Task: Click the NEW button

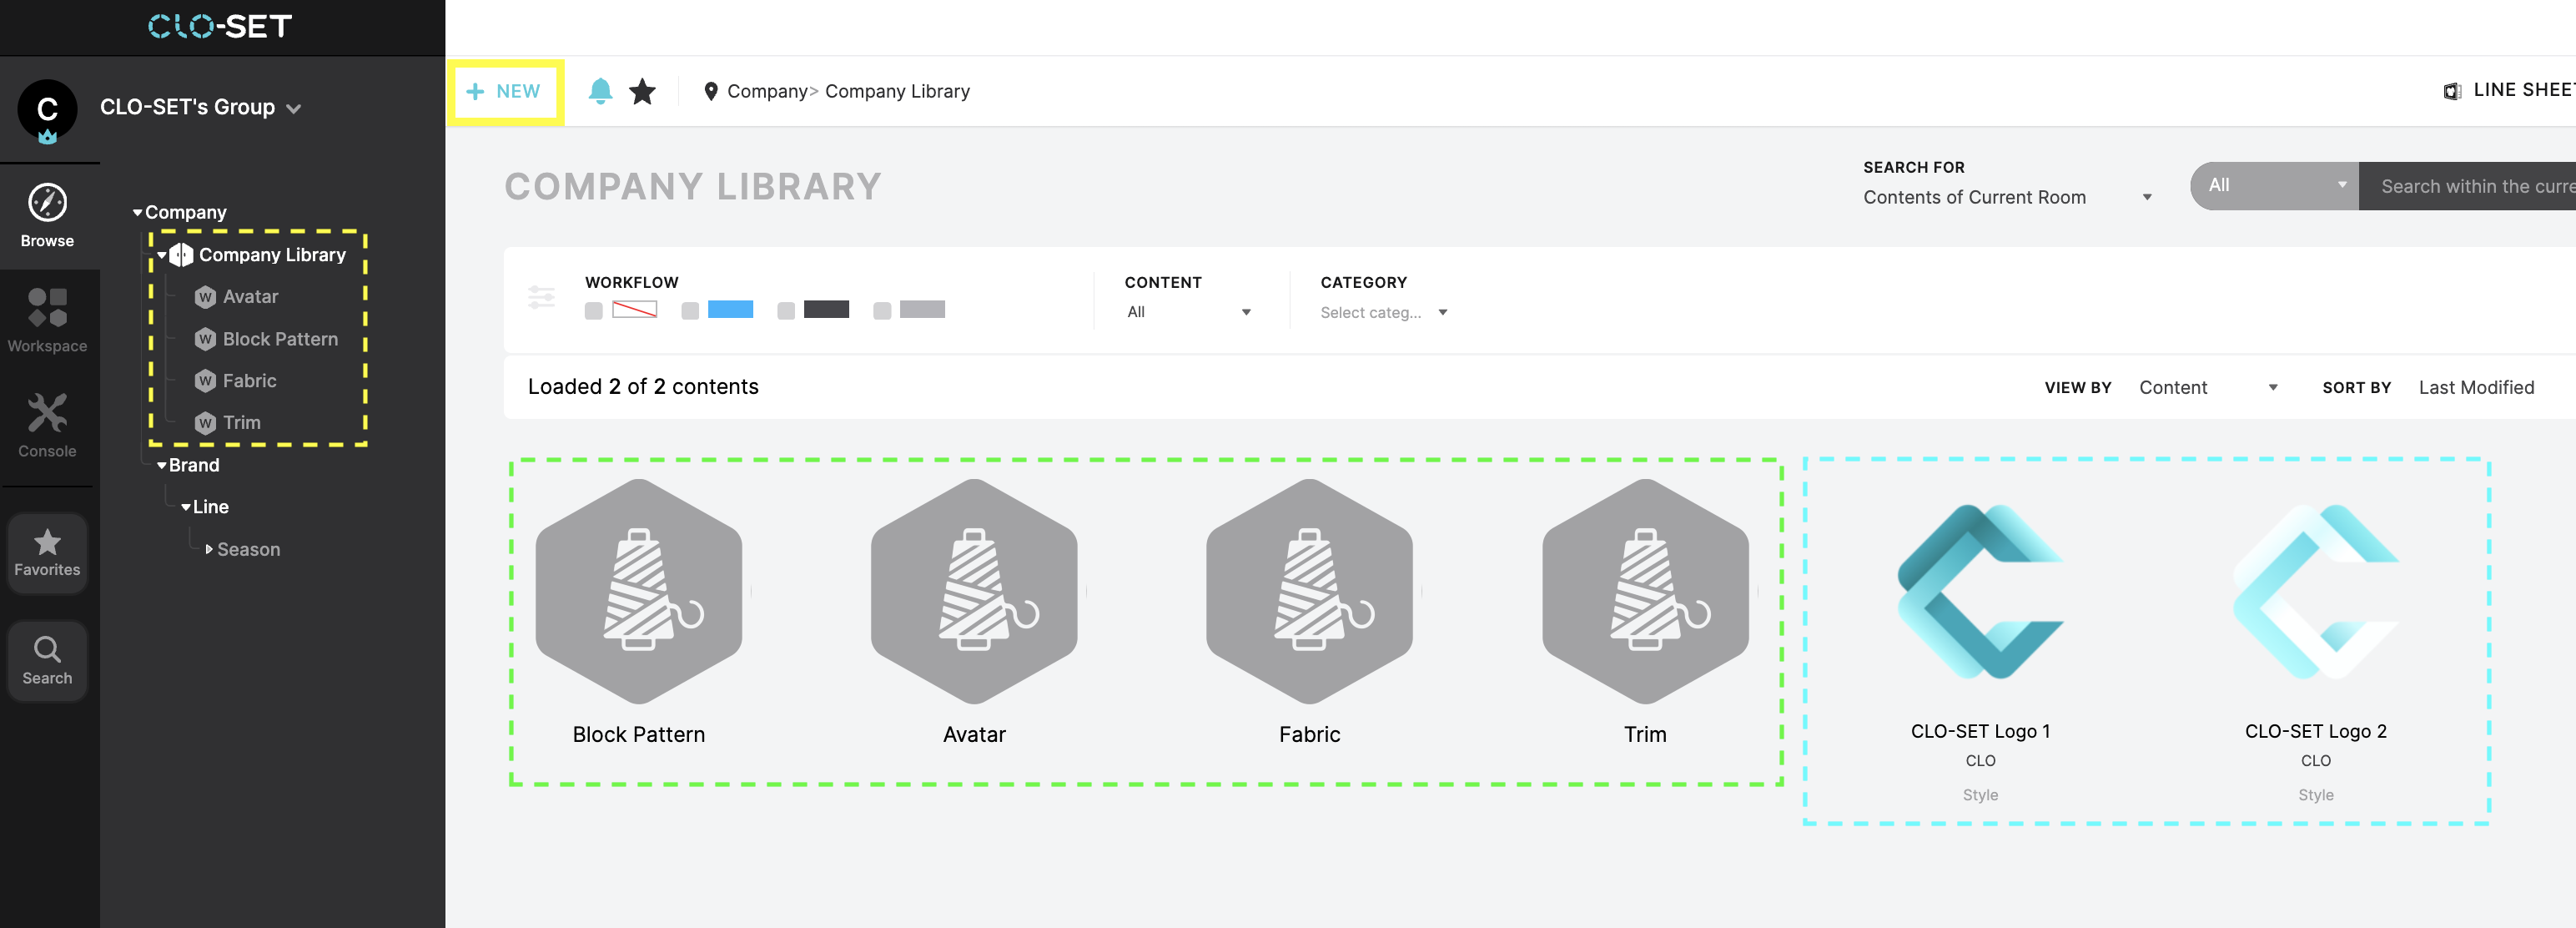Action: [x=505, y=91]
